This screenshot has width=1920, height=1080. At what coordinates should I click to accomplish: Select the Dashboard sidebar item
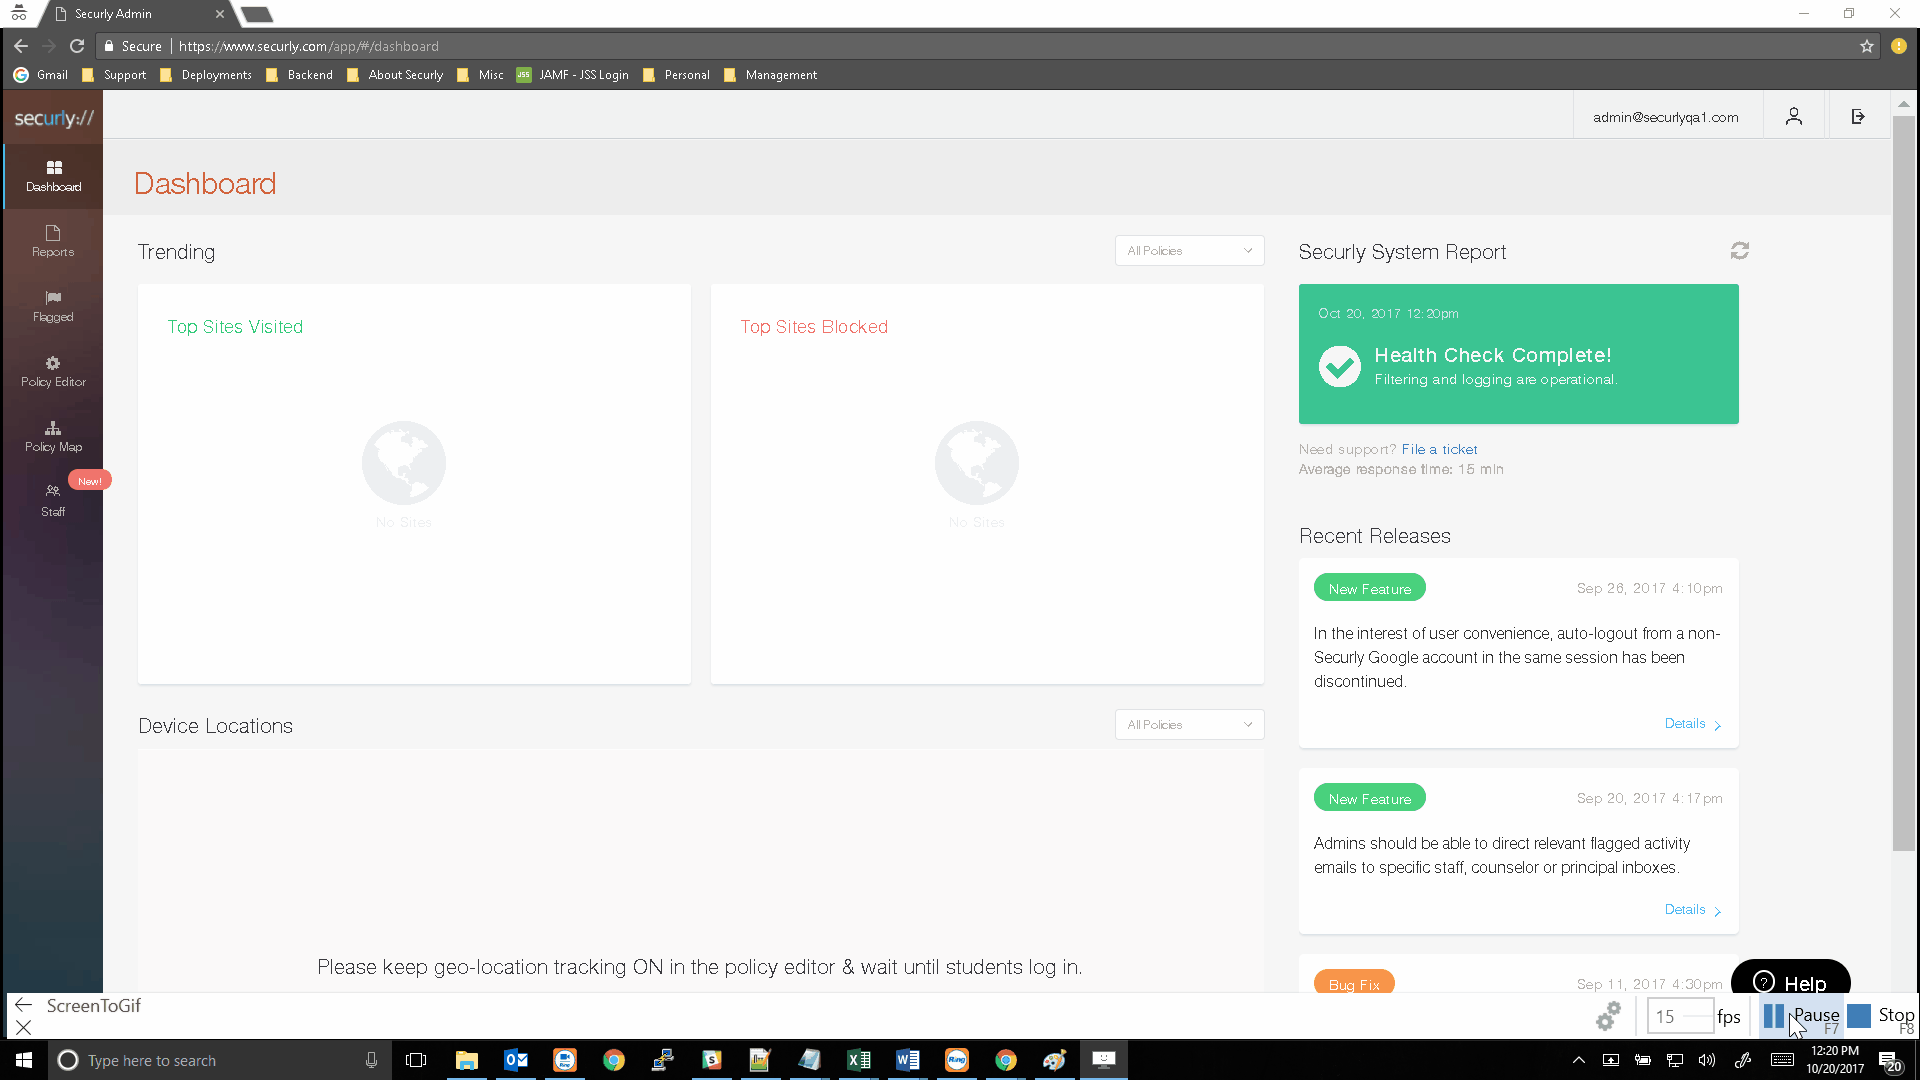pyautogui.click(x=53, y=175)
